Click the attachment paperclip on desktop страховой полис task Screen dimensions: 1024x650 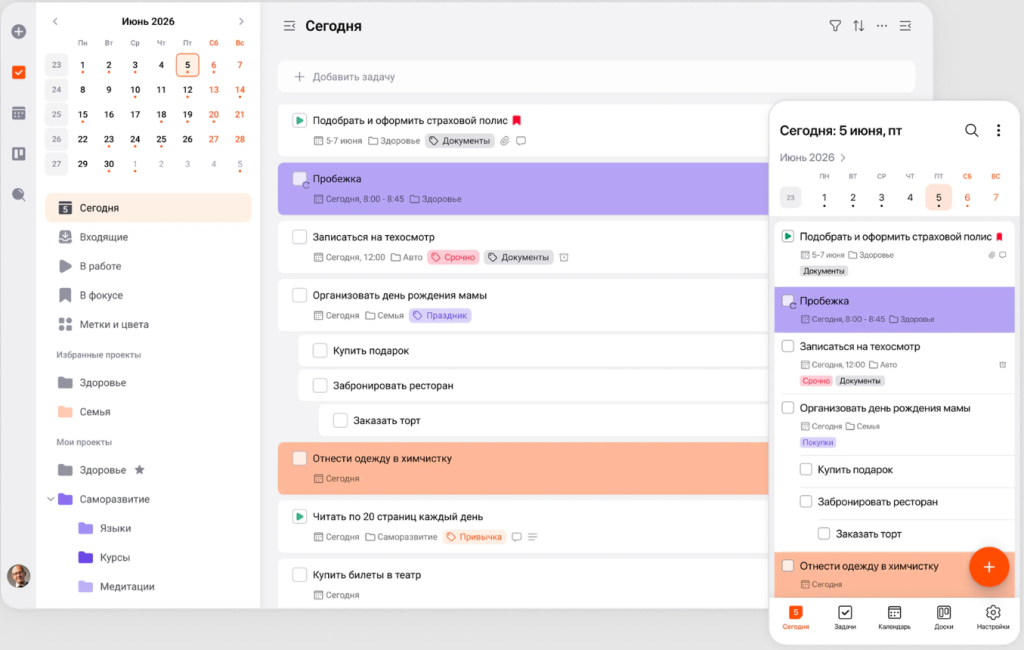pyautogui.click(x=505, y=141)
